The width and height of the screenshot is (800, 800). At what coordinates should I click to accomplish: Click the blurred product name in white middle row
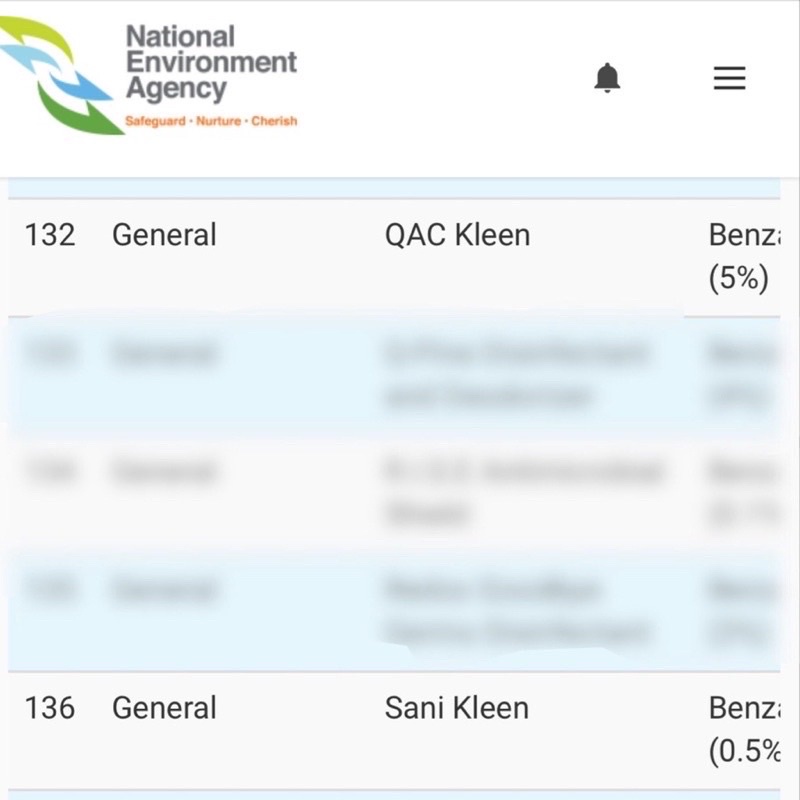pos(523,492)
